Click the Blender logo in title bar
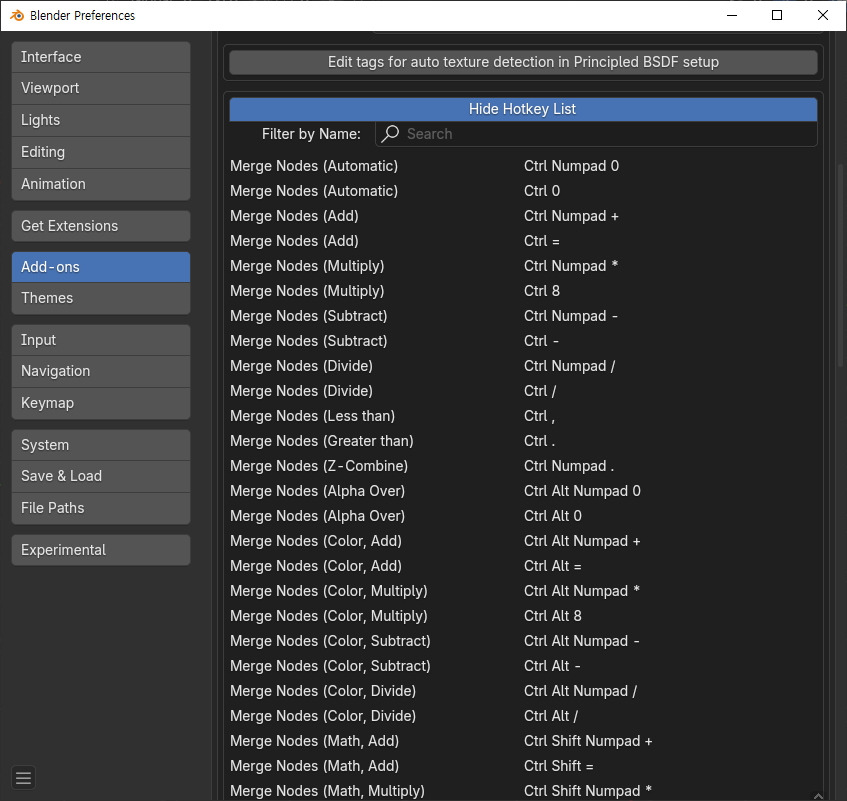The height and width of the screenshot is (801, 847). click(17, 15)
